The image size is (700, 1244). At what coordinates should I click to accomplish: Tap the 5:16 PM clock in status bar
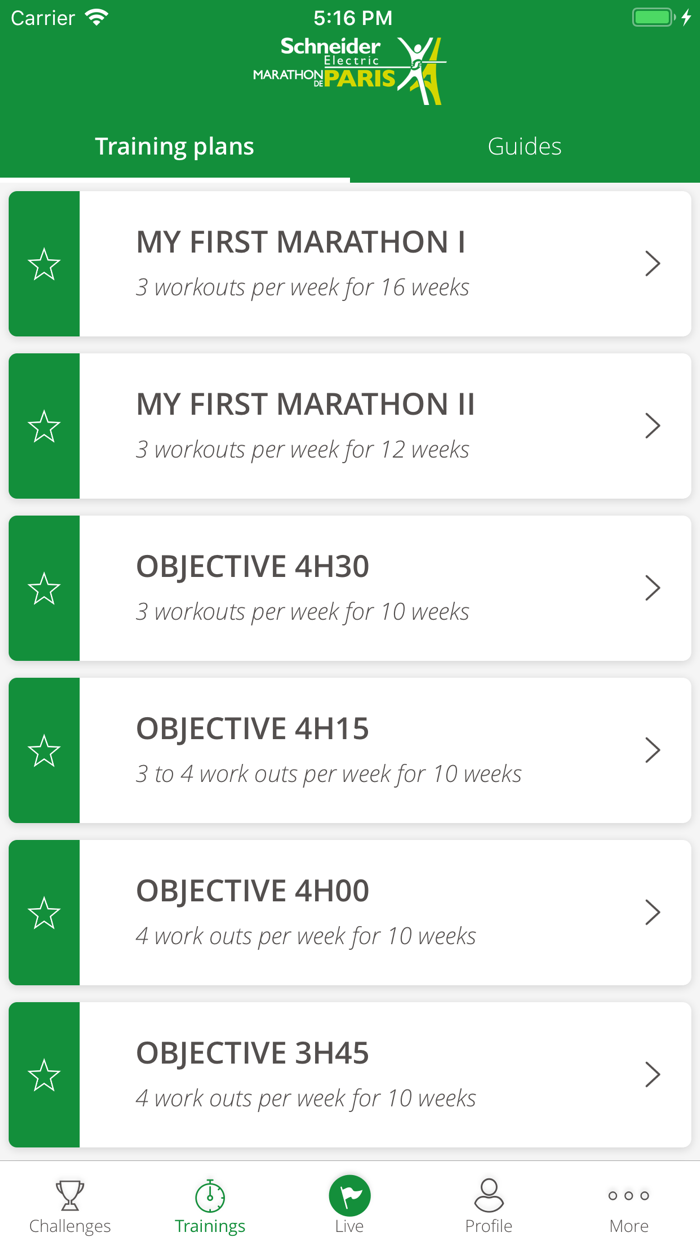(x=350, y=16)
